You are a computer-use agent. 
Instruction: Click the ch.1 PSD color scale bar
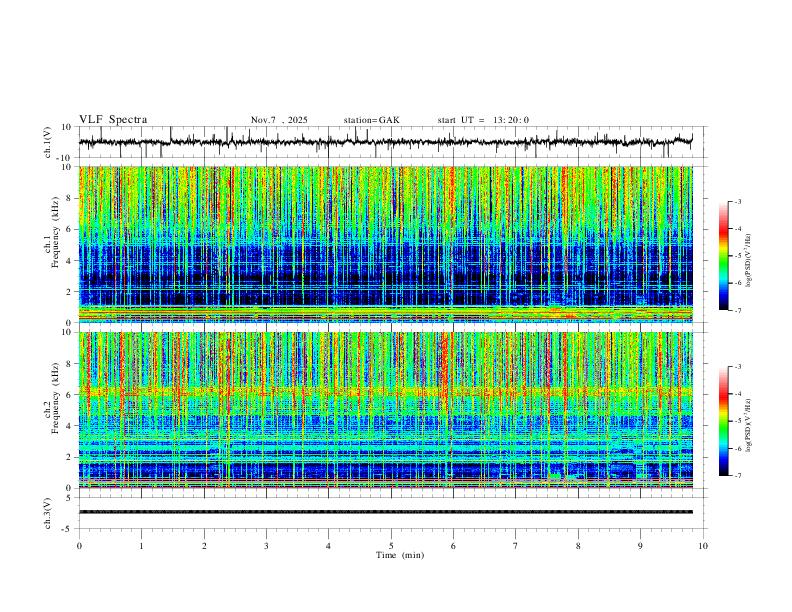coord(723,256)
